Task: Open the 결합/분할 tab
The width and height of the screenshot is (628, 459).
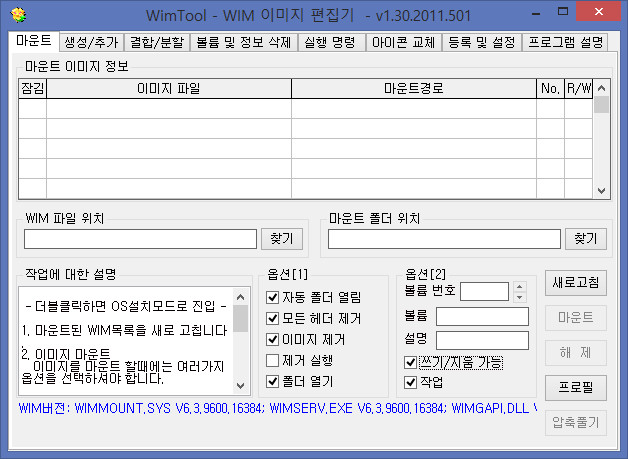Action: 157,42
